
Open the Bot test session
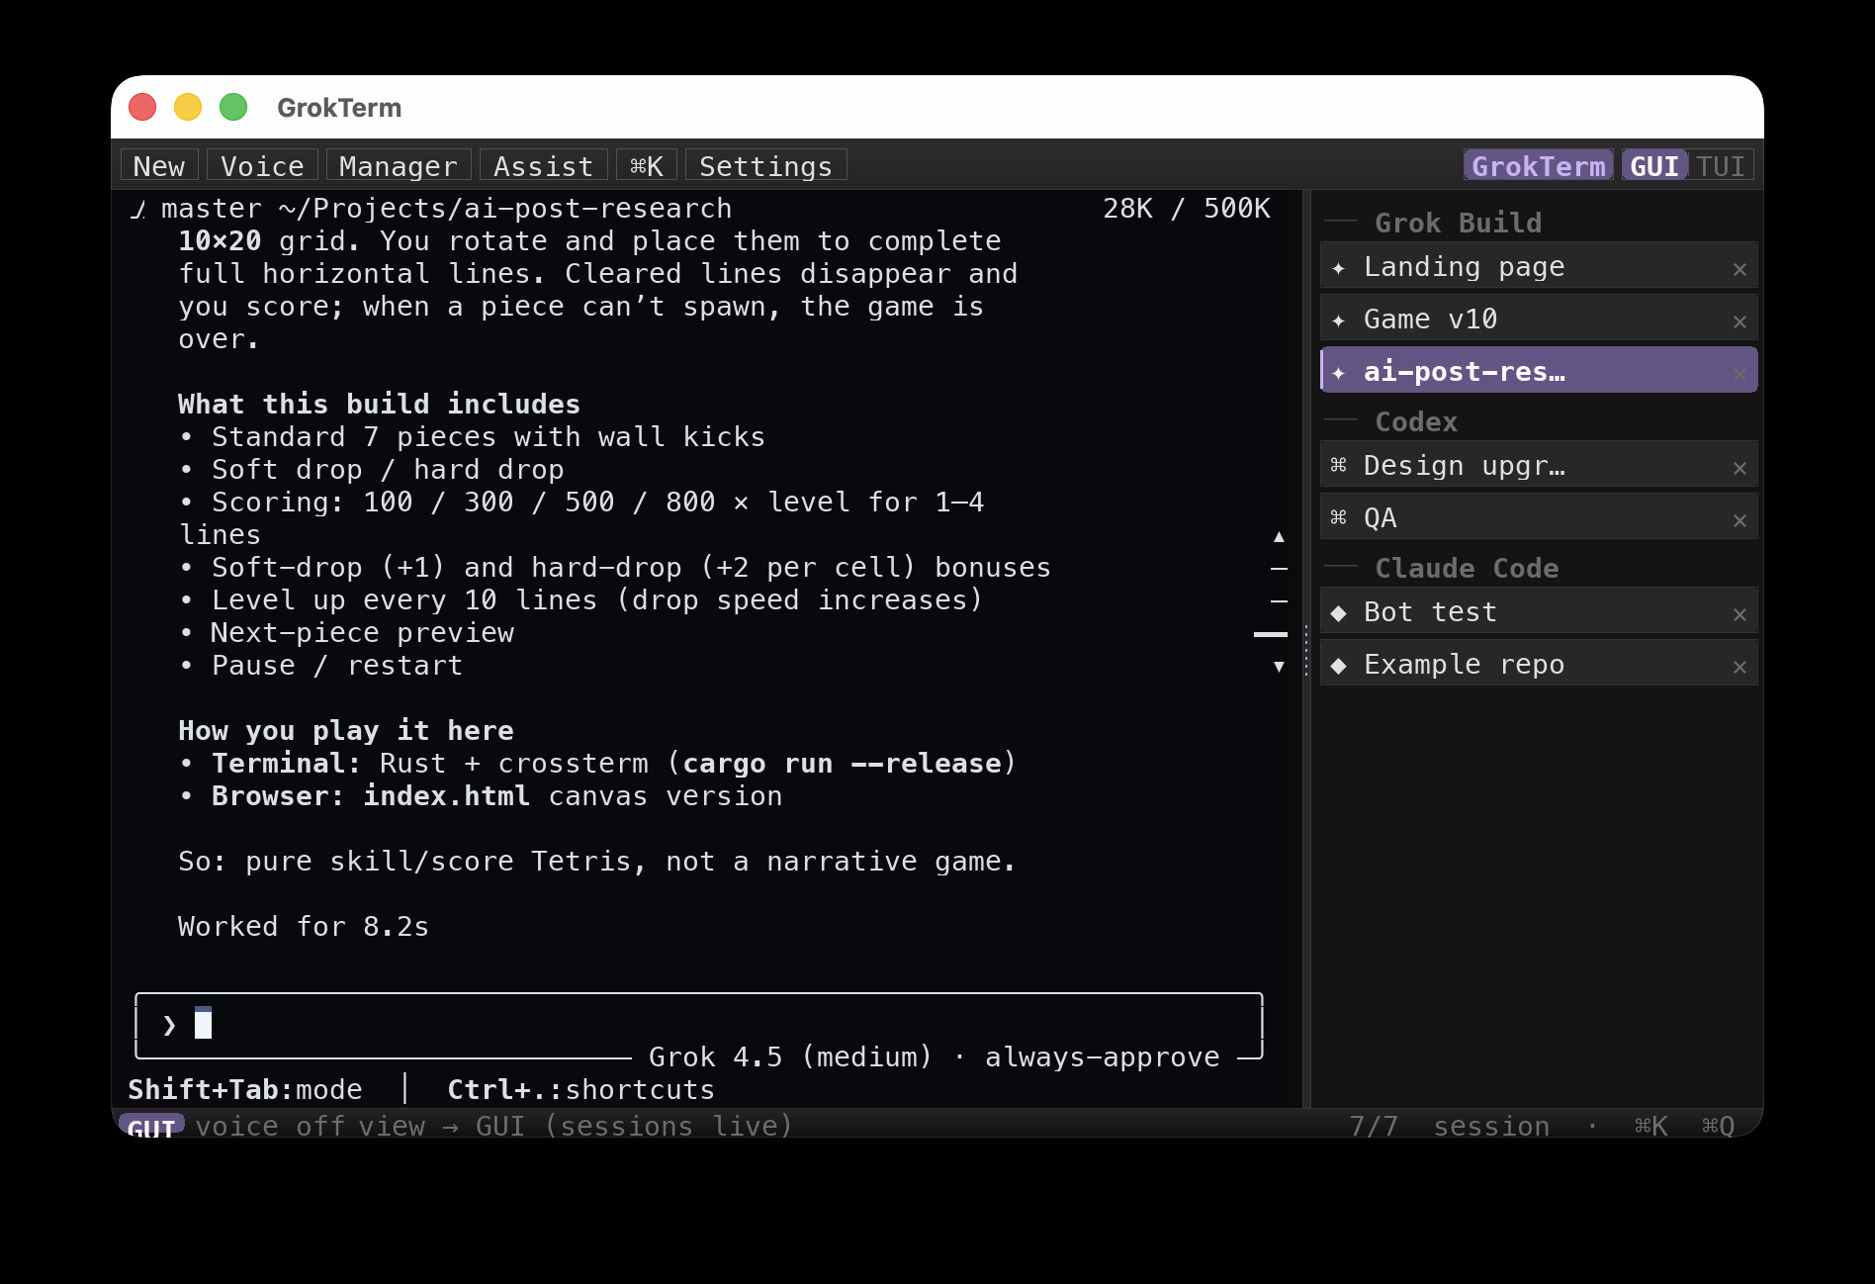coord(1538,611)
